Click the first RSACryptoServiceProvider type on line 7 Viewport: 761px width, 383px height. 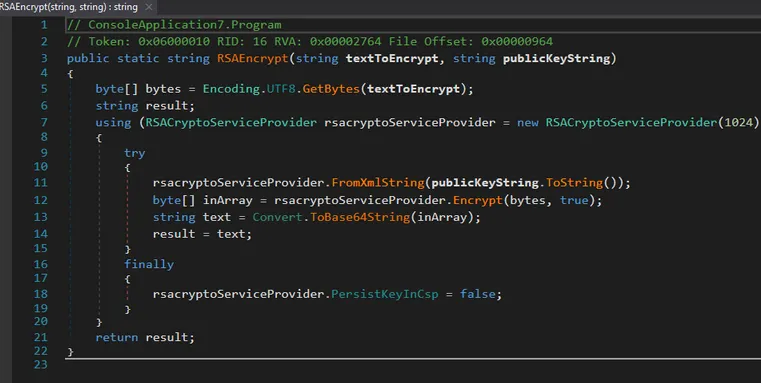[x=231, y=122]
